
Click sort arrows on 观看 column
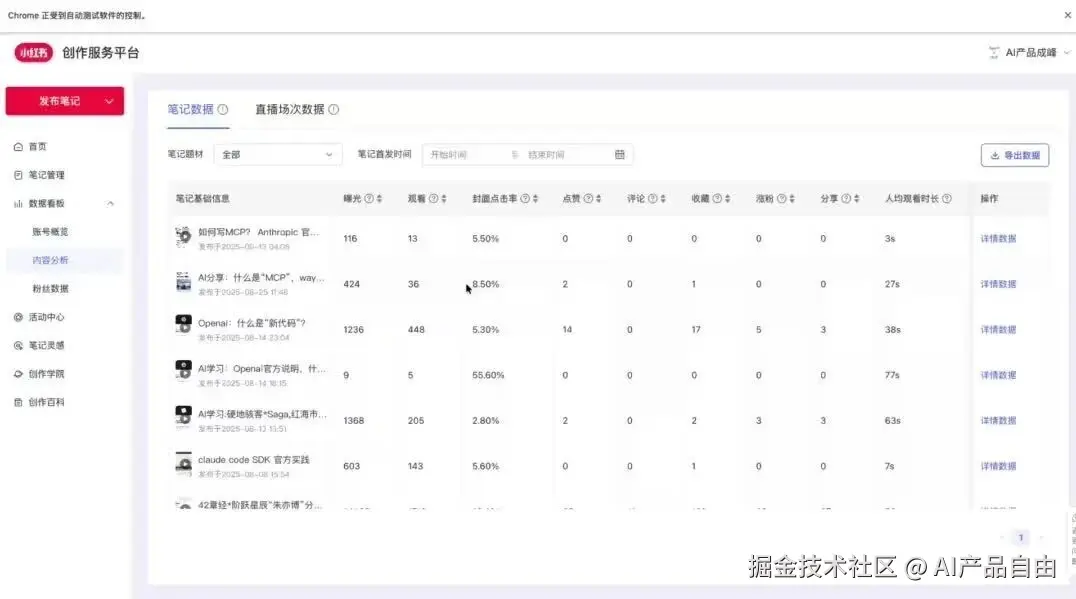click(444, 199)
